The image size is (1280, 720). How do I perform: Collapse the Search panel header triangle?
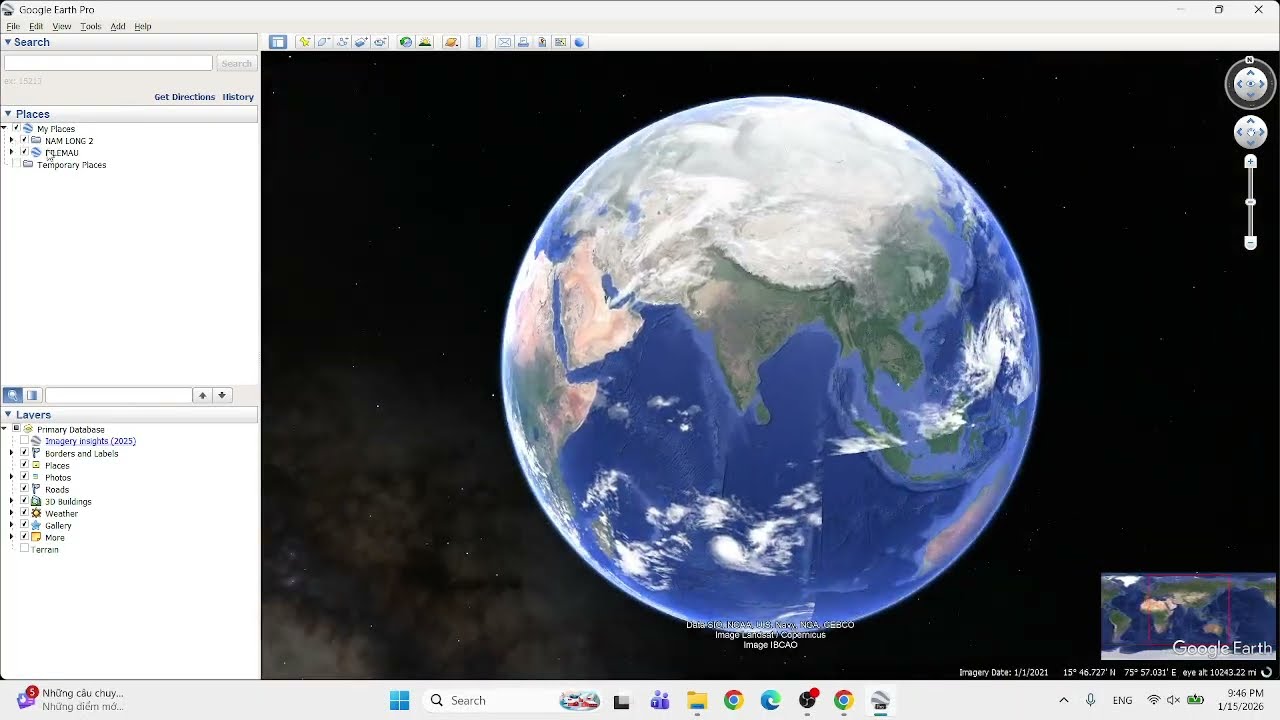[7, 42]
